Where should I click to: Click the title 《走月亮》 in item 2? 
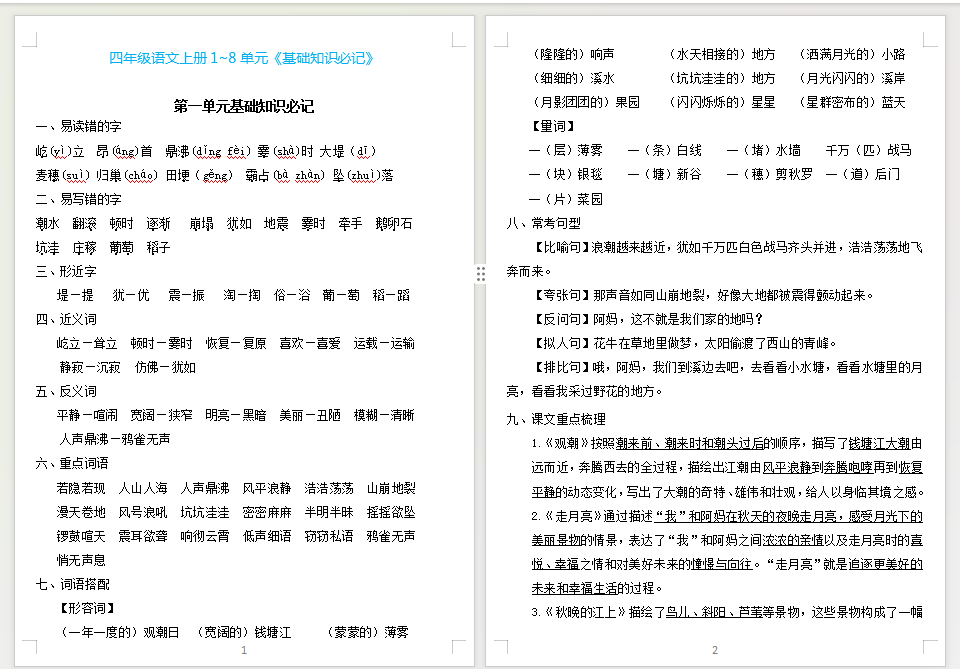573,516
